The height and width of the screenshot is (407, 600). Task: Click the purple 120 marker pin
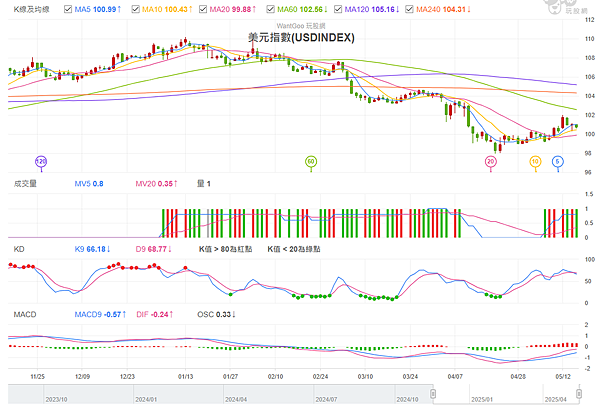pyautogui.click(x=41, y=162)
